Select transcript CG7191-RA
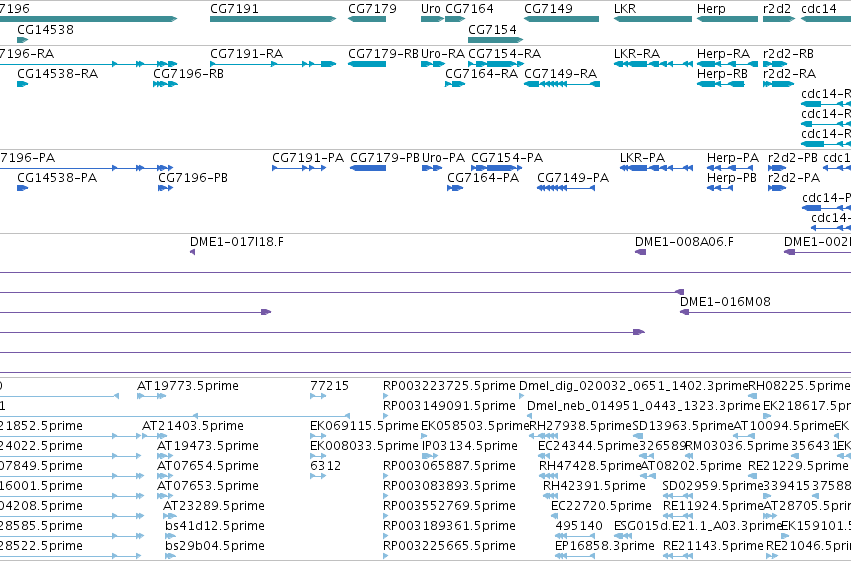Viewport: 851px width, 561px height. pos(273,64)
